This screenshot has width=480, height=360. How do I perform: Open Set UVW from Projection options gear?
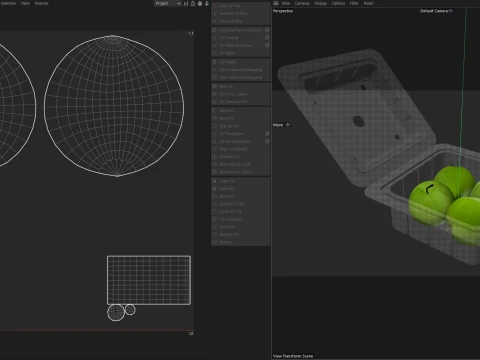tap(267, 30)
